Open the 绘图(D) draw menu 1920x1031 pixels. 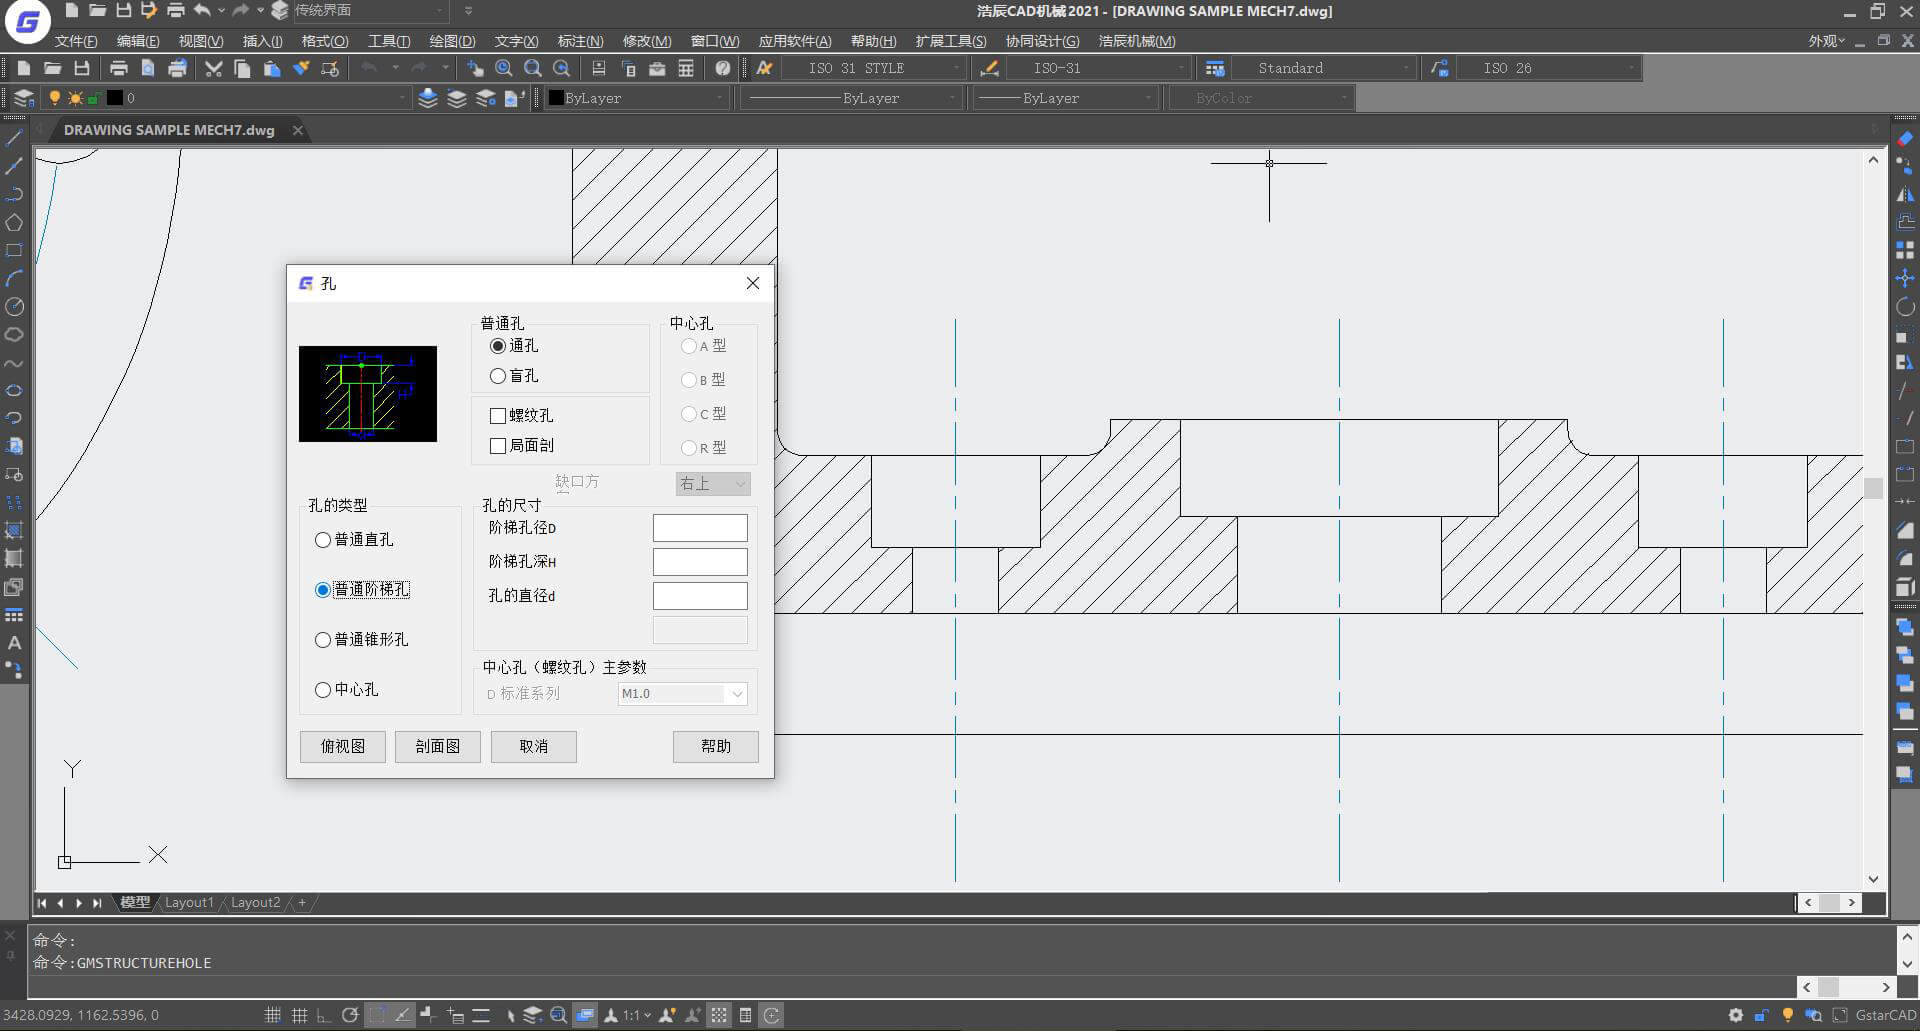(x=451, y=41)
